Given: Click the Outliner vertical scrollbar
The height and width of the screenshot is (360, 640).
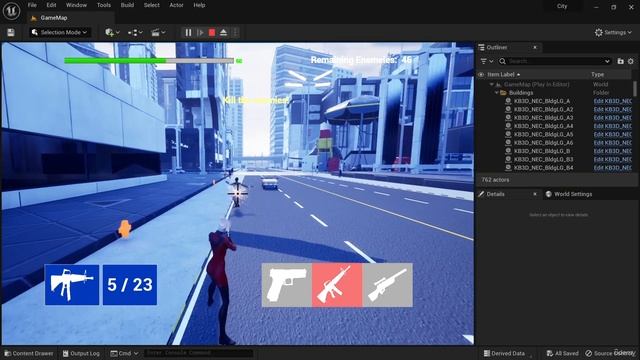Looking at the screenshot, I should (x=635, y=88).
